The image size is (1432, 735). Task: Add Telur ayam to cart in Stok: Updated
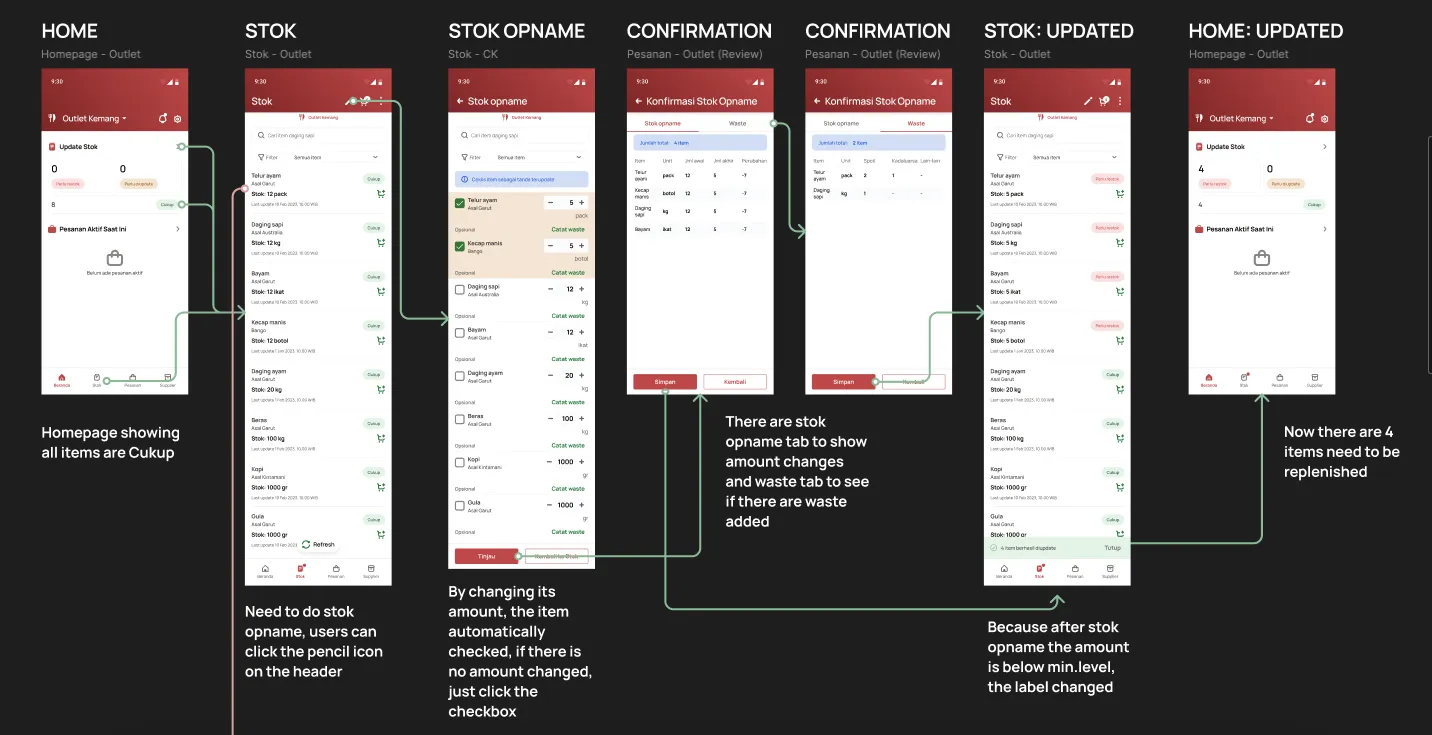tap(1120, 194)
